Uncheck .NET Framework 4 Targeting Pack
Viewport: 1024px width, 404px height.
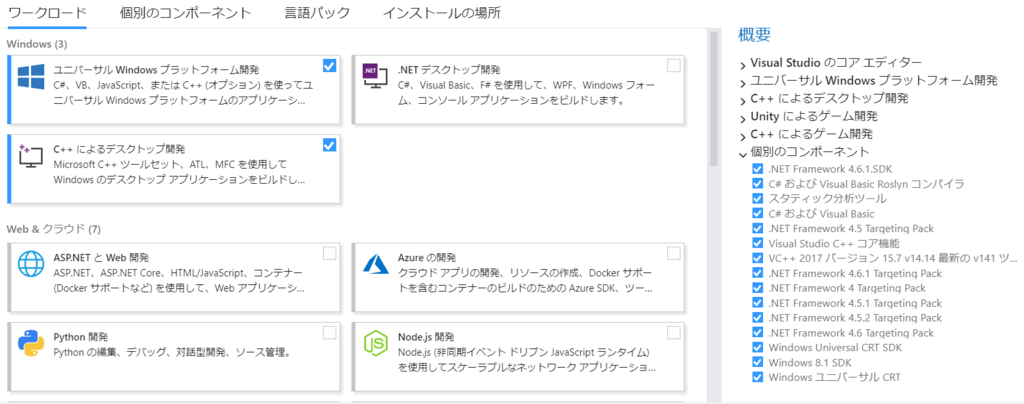758,288
